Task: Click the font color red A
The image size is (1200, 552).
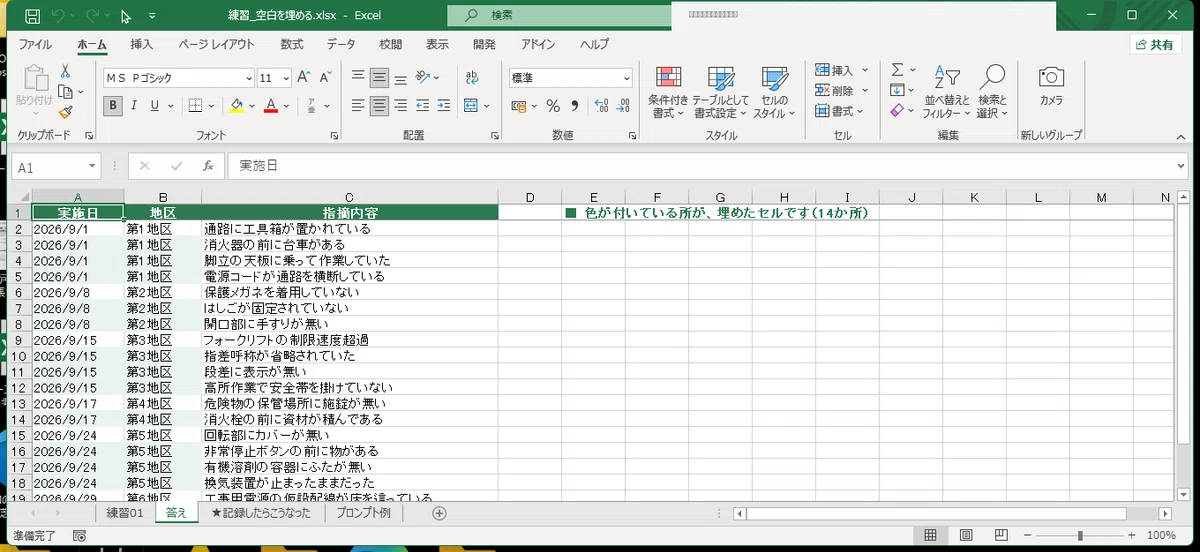Action: click(270, 106)
